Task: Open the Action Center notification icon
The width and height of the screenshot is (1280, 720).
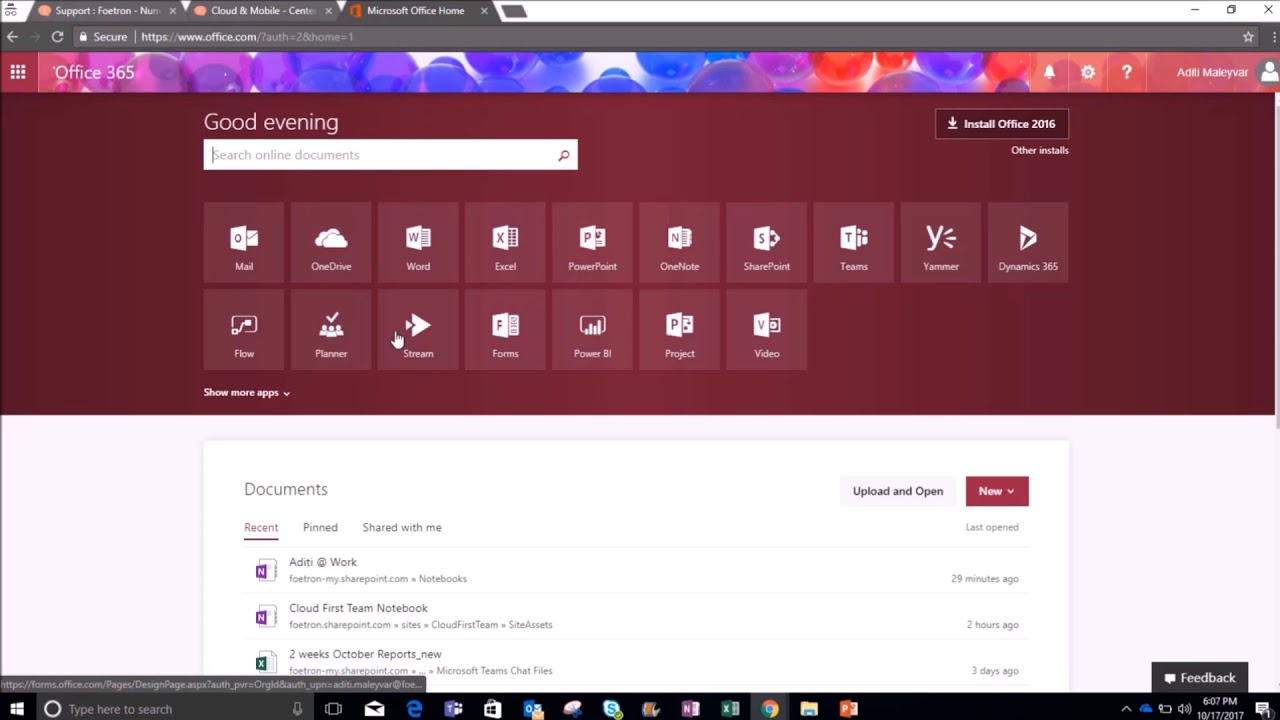Action: (1262, 708)
